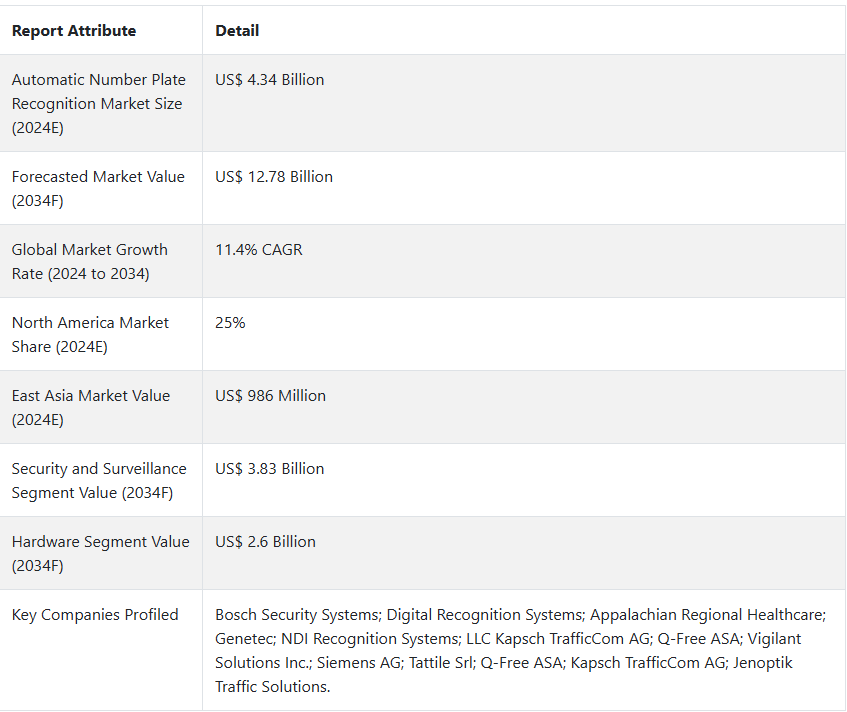Image resolution: width=847 pixels, height=712 pixels.
Task: Click the 'Report Attribute' column header
Action: (74, 31)
